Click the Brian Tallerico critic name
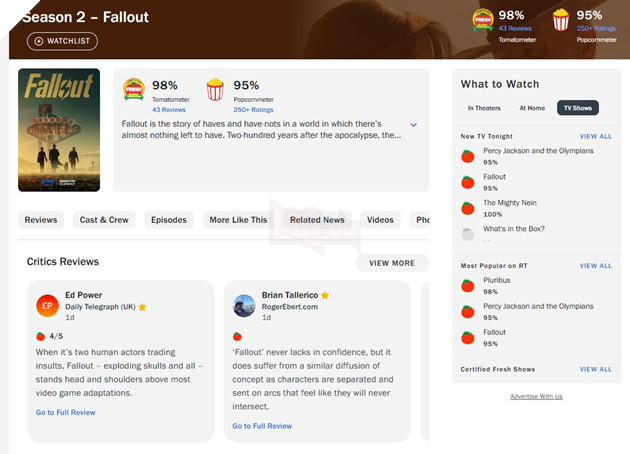630x454 pixels. [290, 295]
